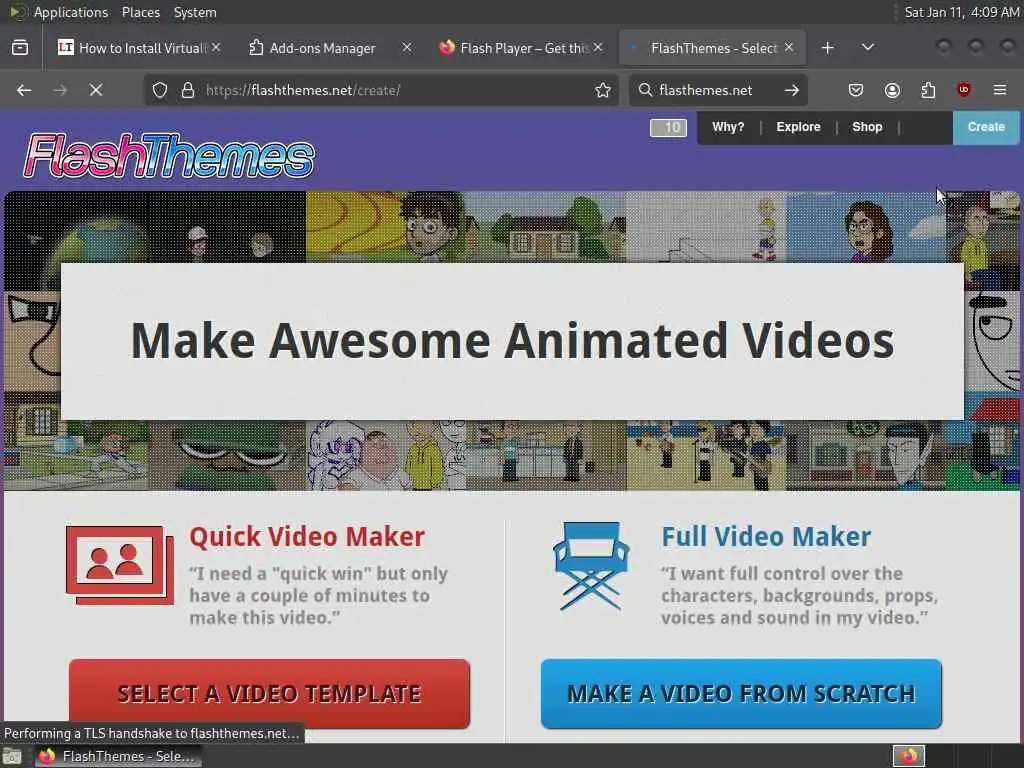This screenshot has width=1024, height=768.
Task: Click the FlashThemes taskbar window button
Action: click(118, 756)
